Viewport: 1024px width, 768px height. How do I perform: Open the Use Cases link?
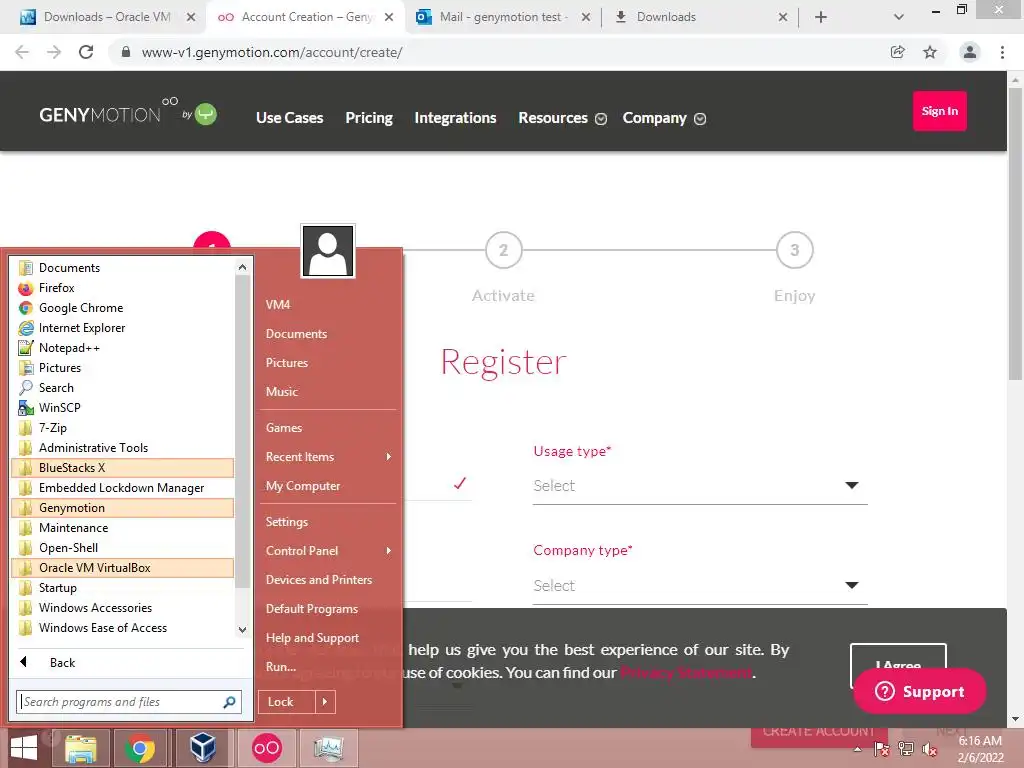pos(289,118)
